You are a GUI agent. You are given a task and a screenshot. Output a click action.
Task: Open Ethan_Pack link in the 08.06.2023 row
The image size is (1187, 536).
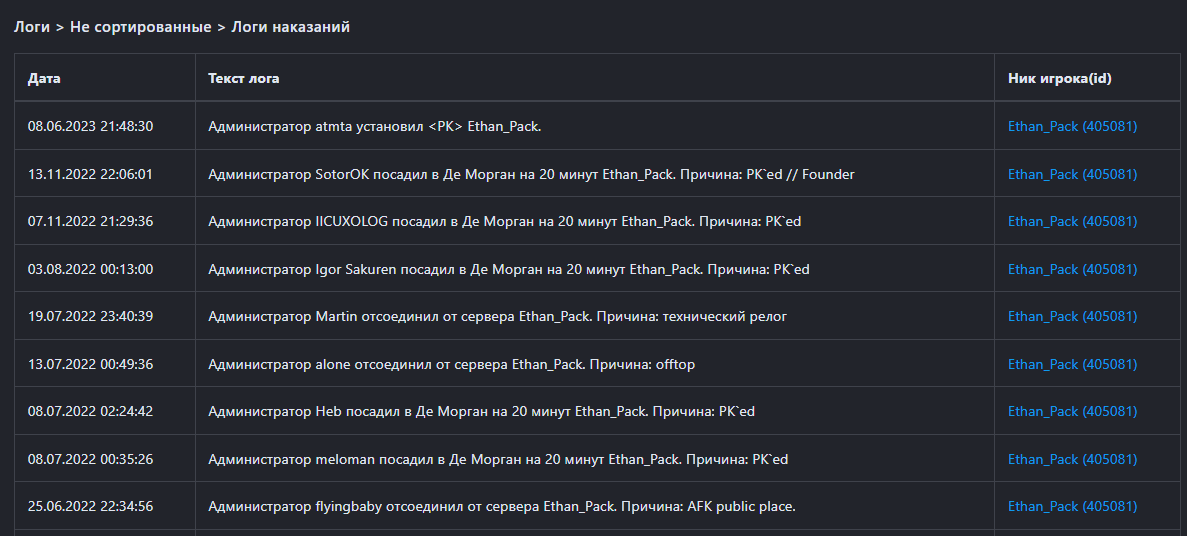click(1072, 126)
